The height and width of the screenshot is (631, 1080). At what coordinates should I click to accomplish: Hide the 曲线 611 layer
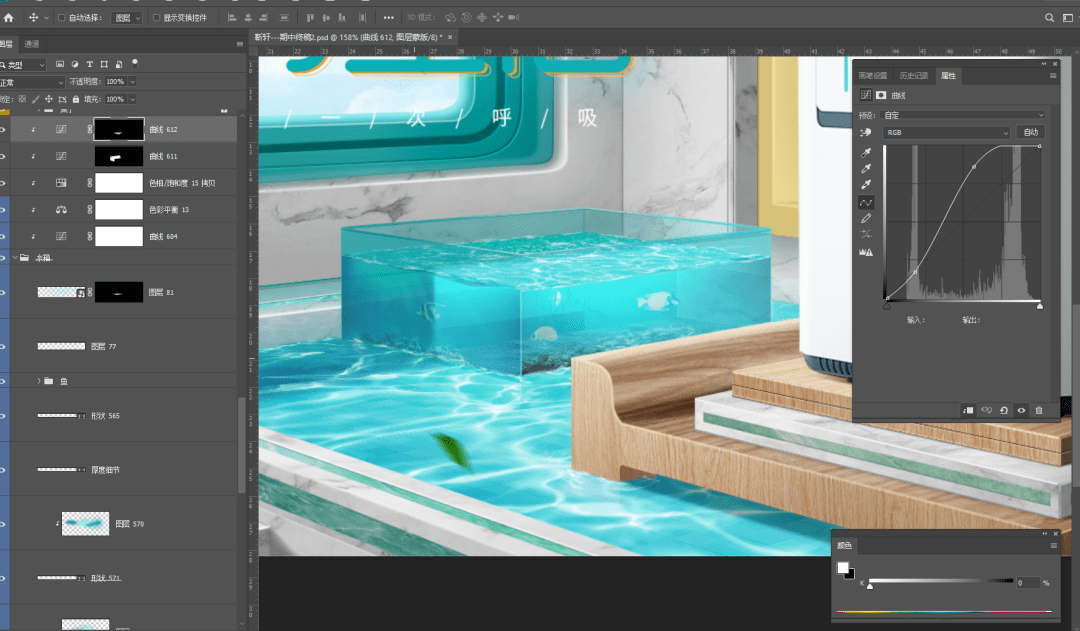3,156
